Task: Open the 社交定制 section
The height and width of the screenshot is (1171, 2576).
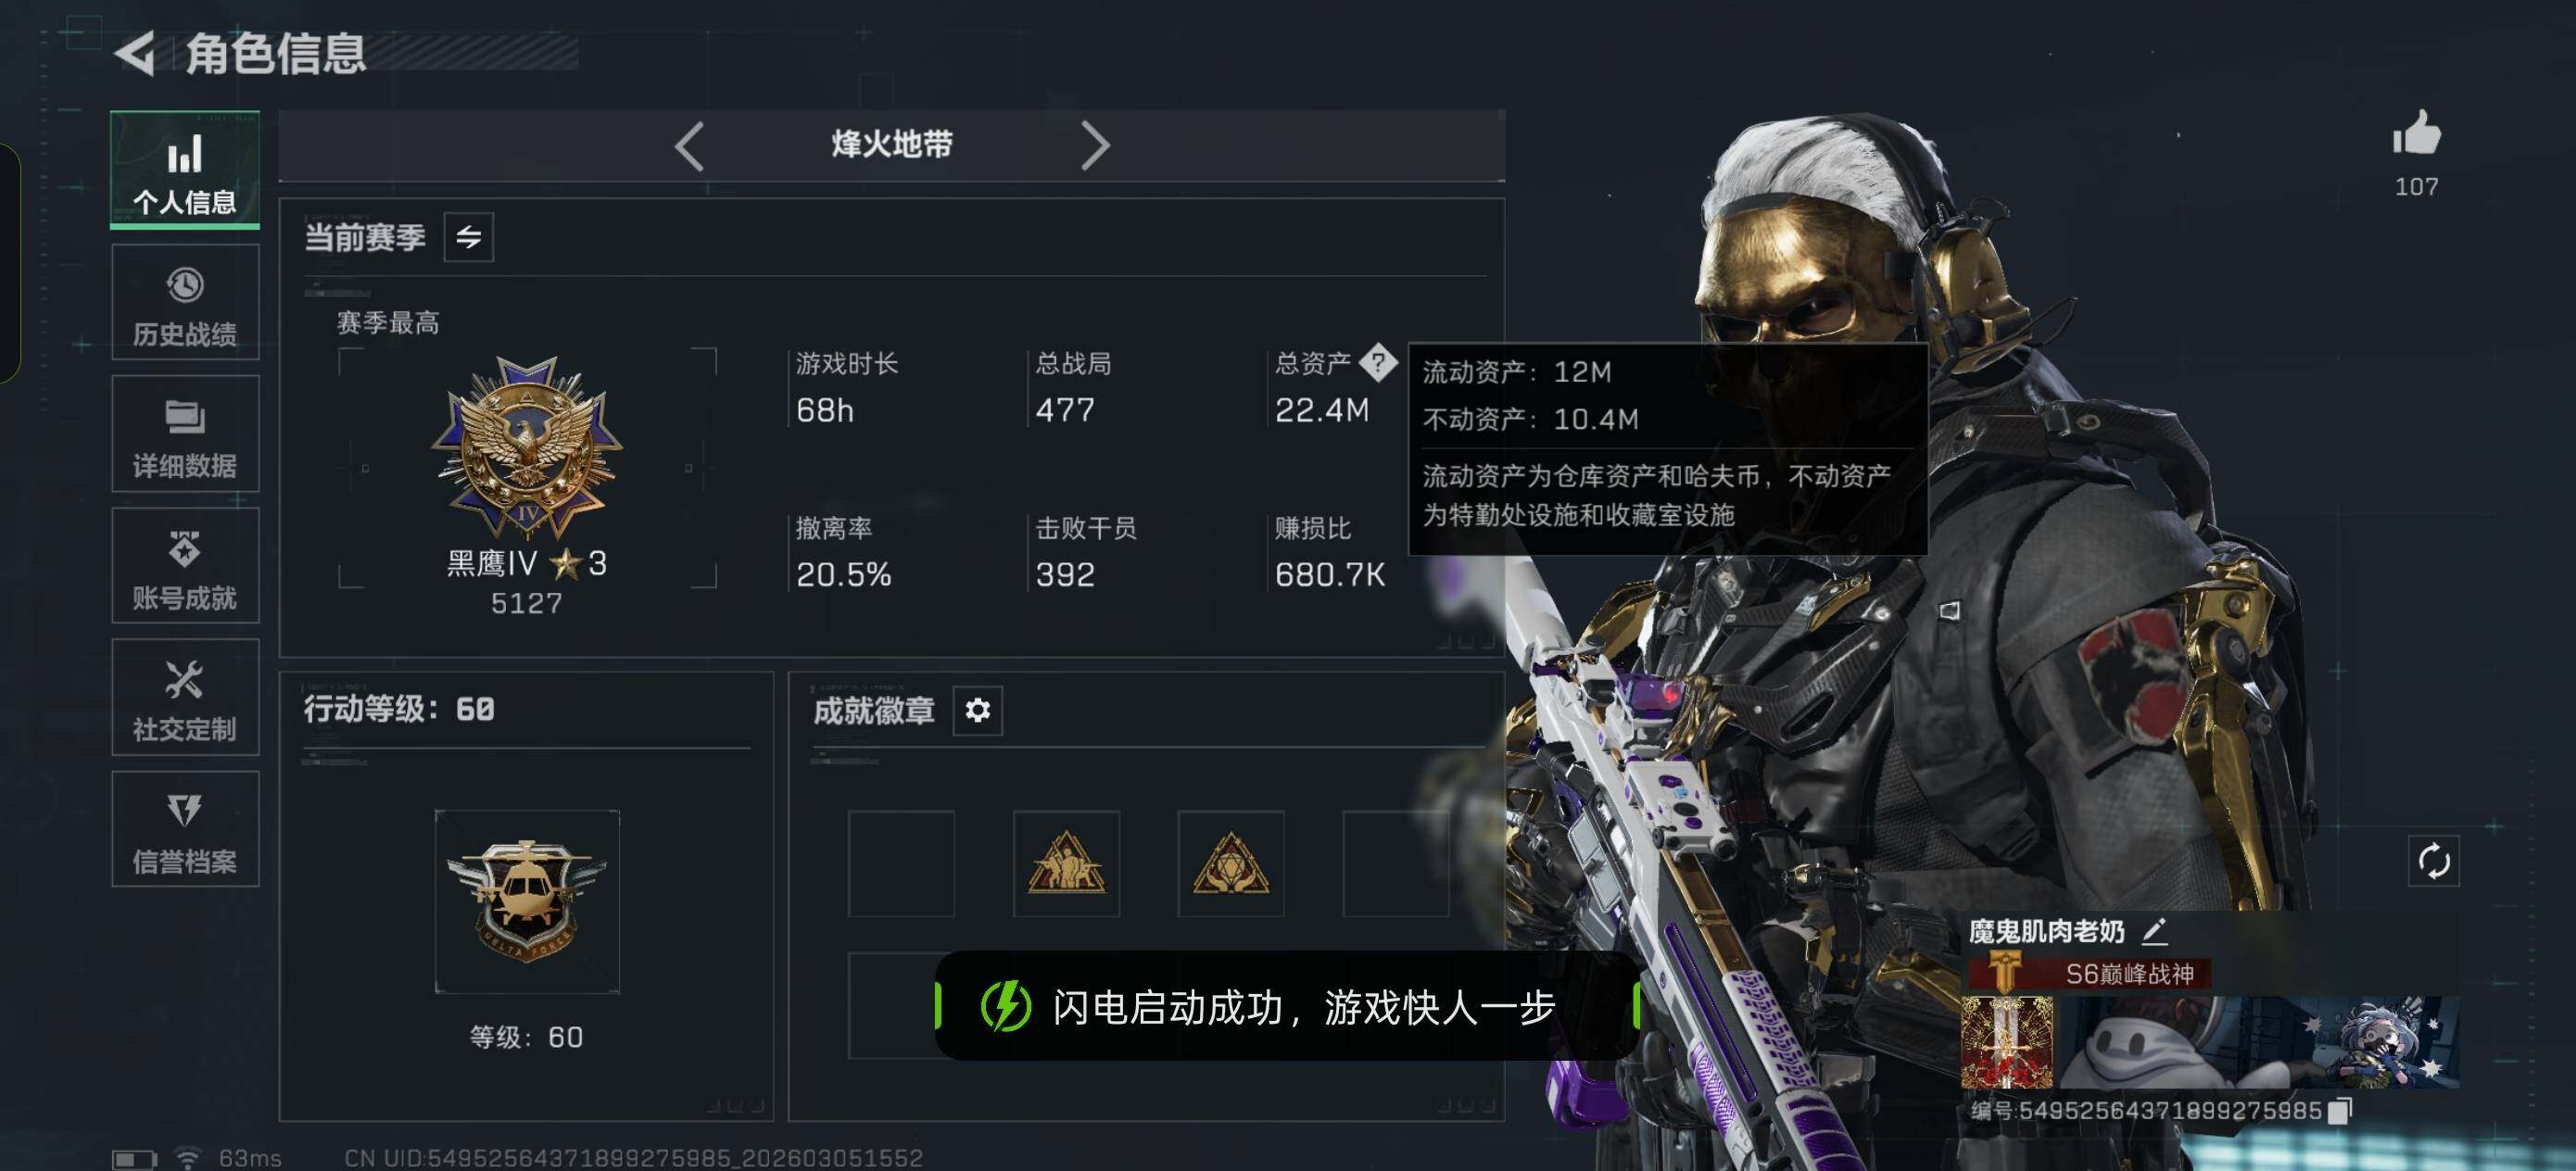Action: [x=185, y=698]
